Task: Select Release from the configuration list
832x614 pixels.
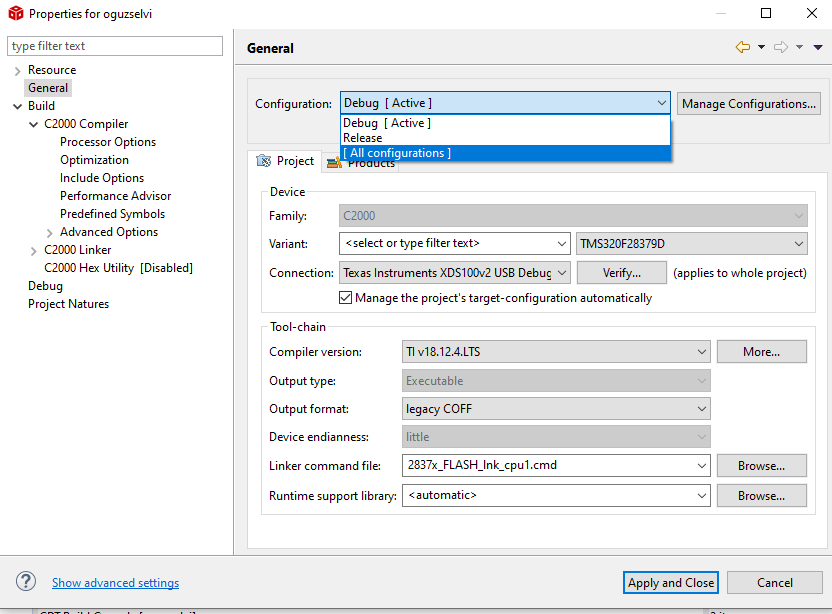Action: 363,138
